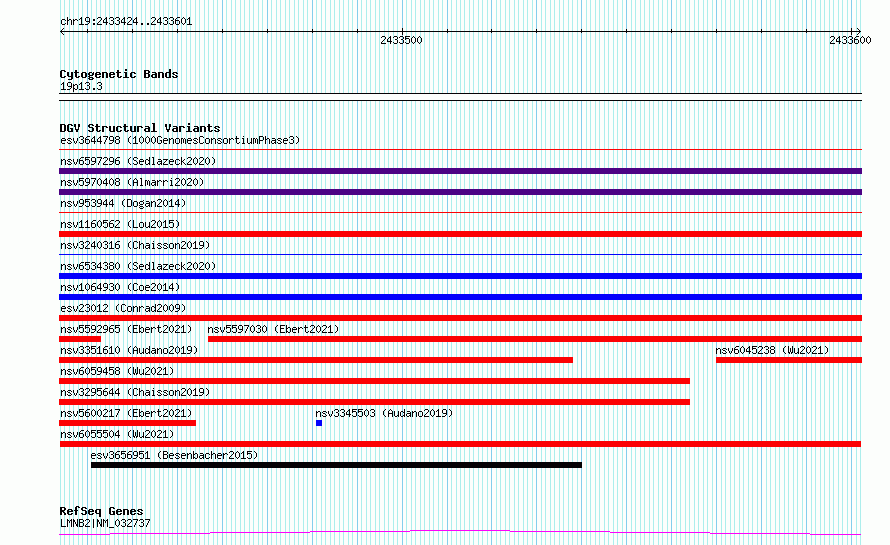Click the red bar of nsv3351610
Screen dimensions: 890x545
(x=316, y=360)
